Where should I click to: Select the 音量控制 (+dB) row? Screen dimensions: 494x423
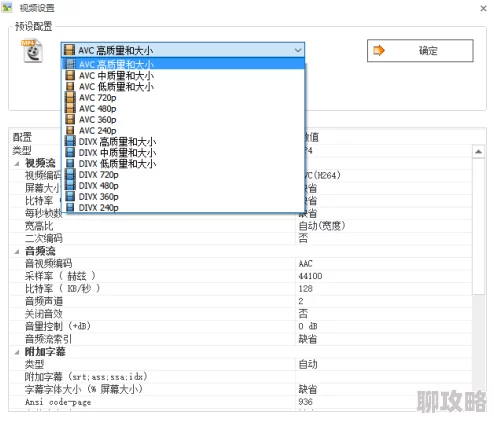coord(241,326)
